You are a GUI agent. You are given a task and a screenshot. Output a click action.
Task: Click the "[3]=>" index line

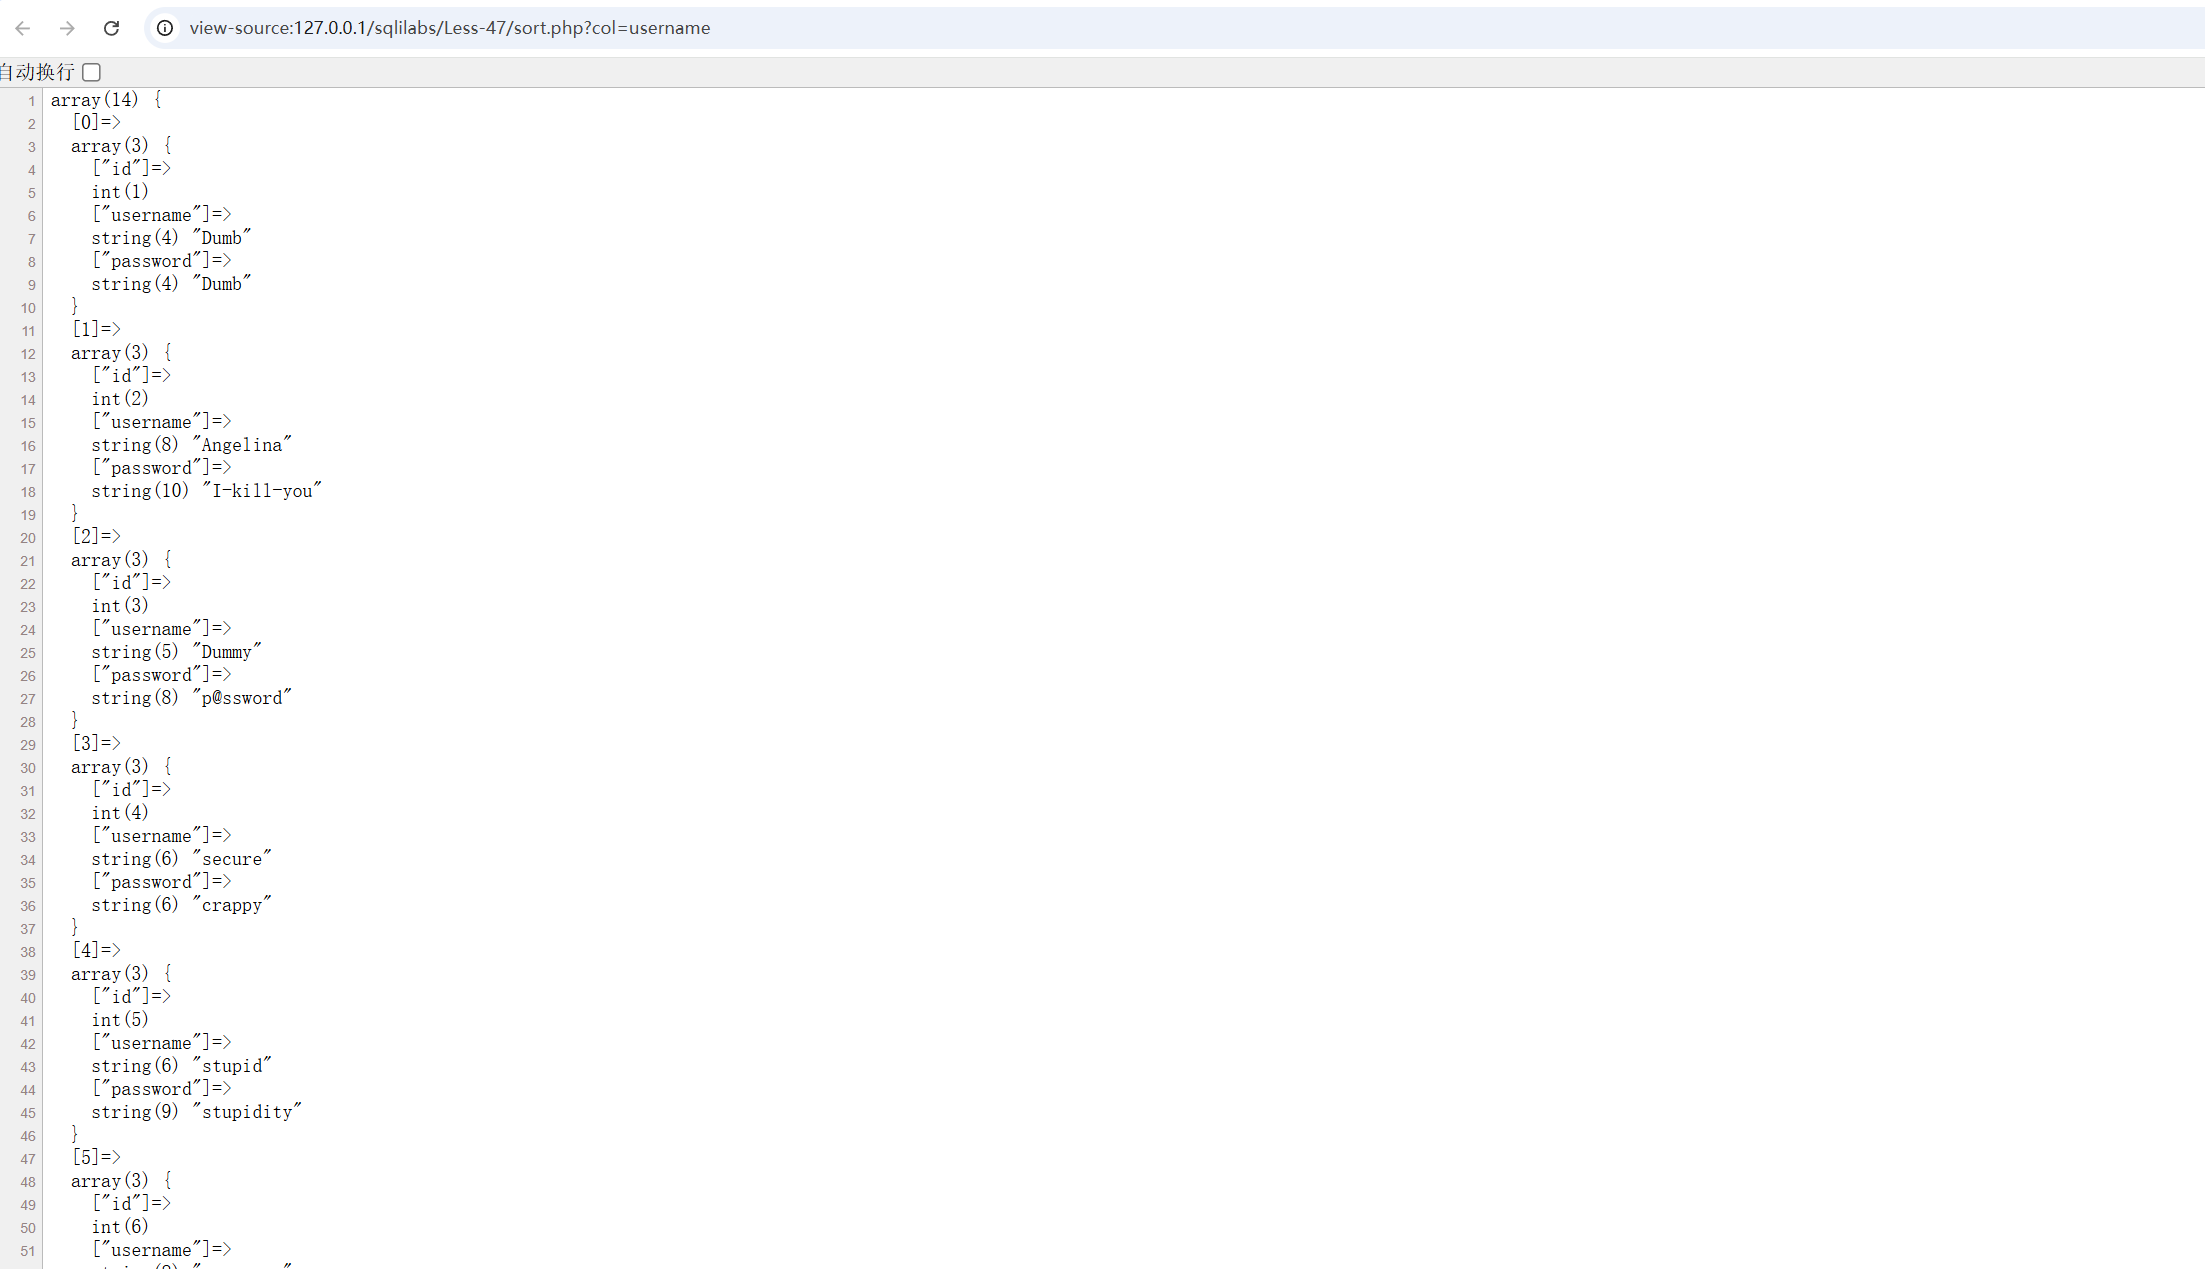(96, 743)
